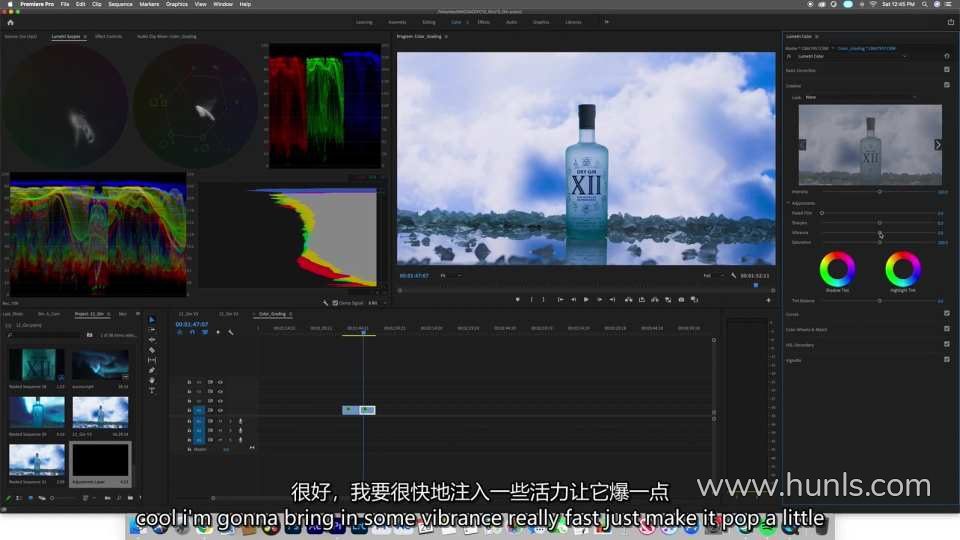Screen dimensions: 960x540
Task: Toggle the Clamp Signal checkbox in scopes
Action: pyautogui.click(x=335, y=302)
